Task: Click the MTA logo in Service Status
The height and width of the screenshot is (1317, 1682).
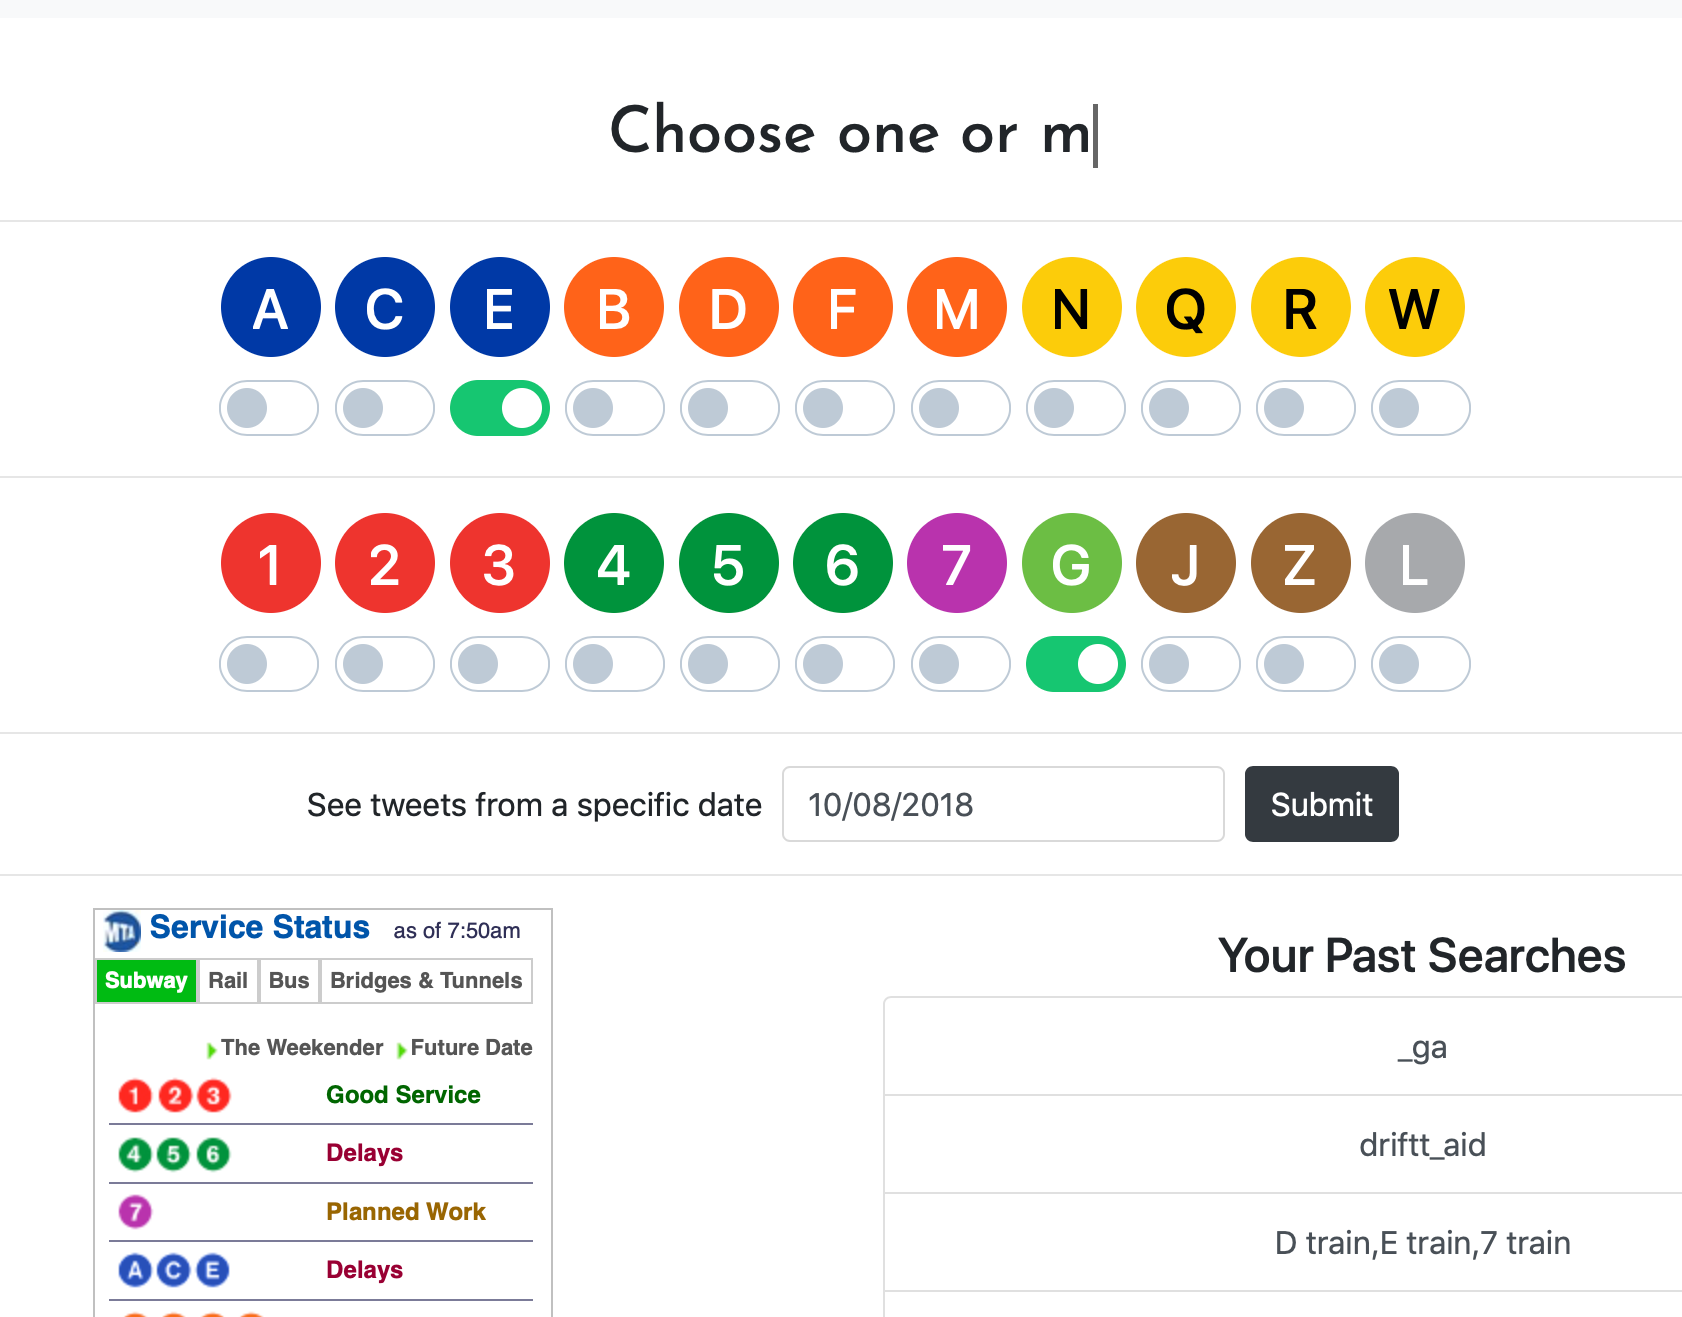Action: [122, 932]
